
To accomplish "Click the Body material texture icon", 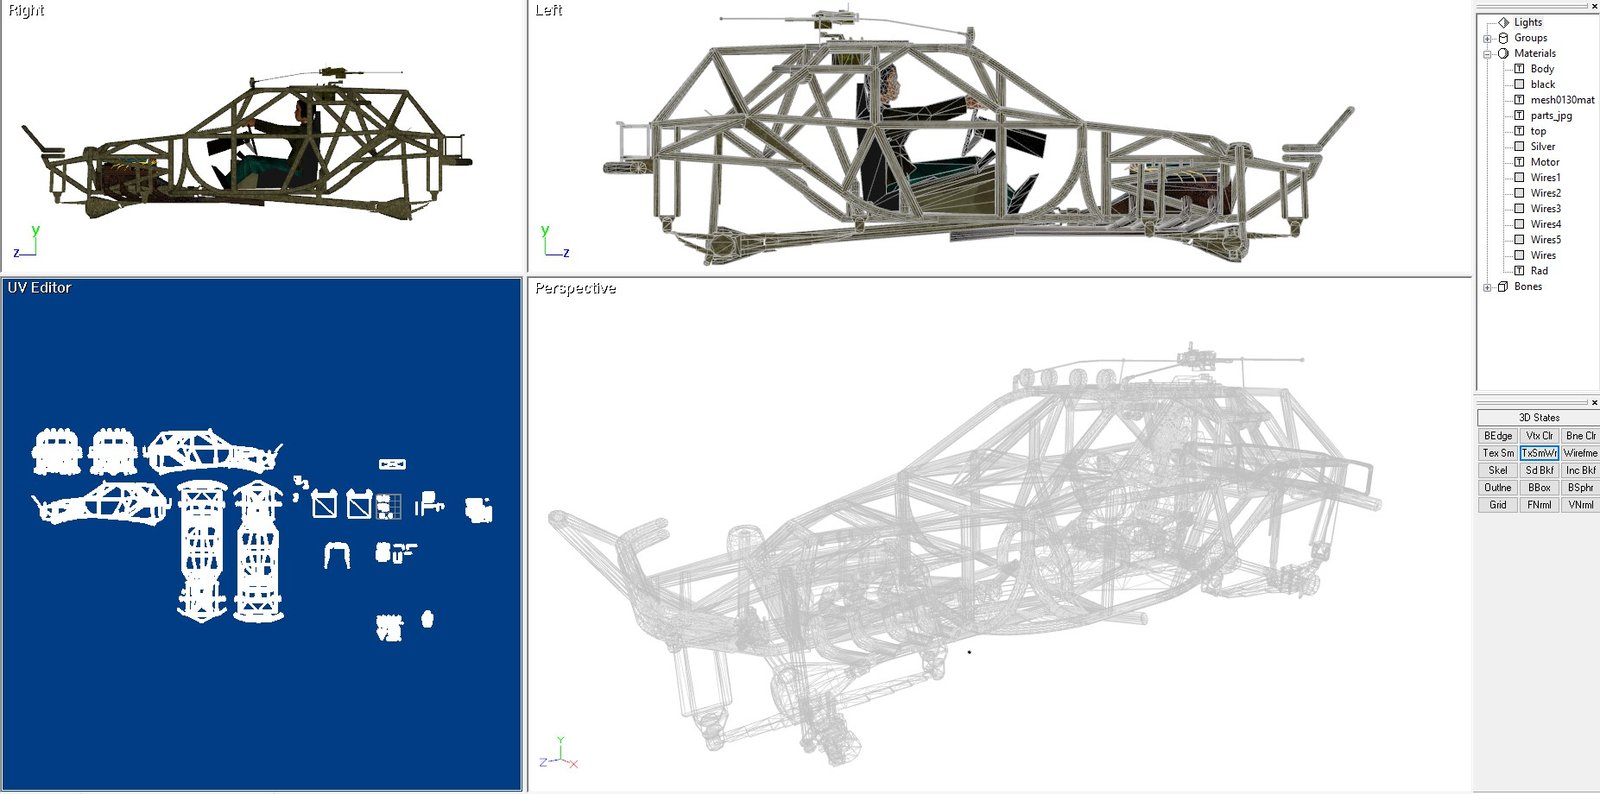I will click(1519, 69).
